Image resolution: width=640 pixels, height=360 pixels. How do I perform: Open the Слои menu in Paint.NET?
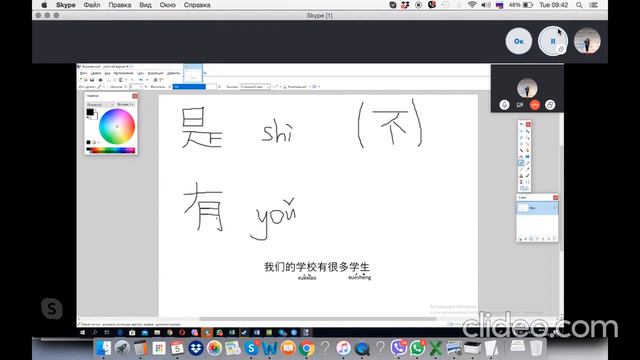tap(140, 73)
